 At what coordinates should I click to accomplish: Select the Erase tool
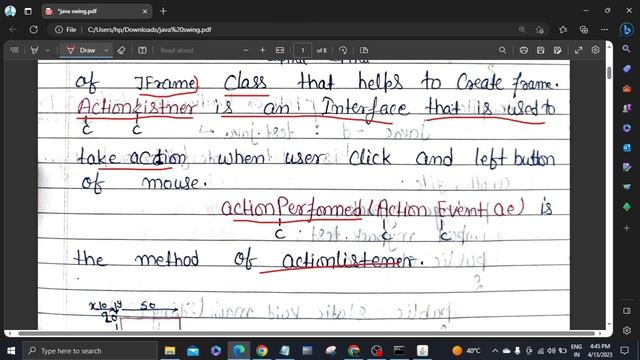tap(121, 50)
